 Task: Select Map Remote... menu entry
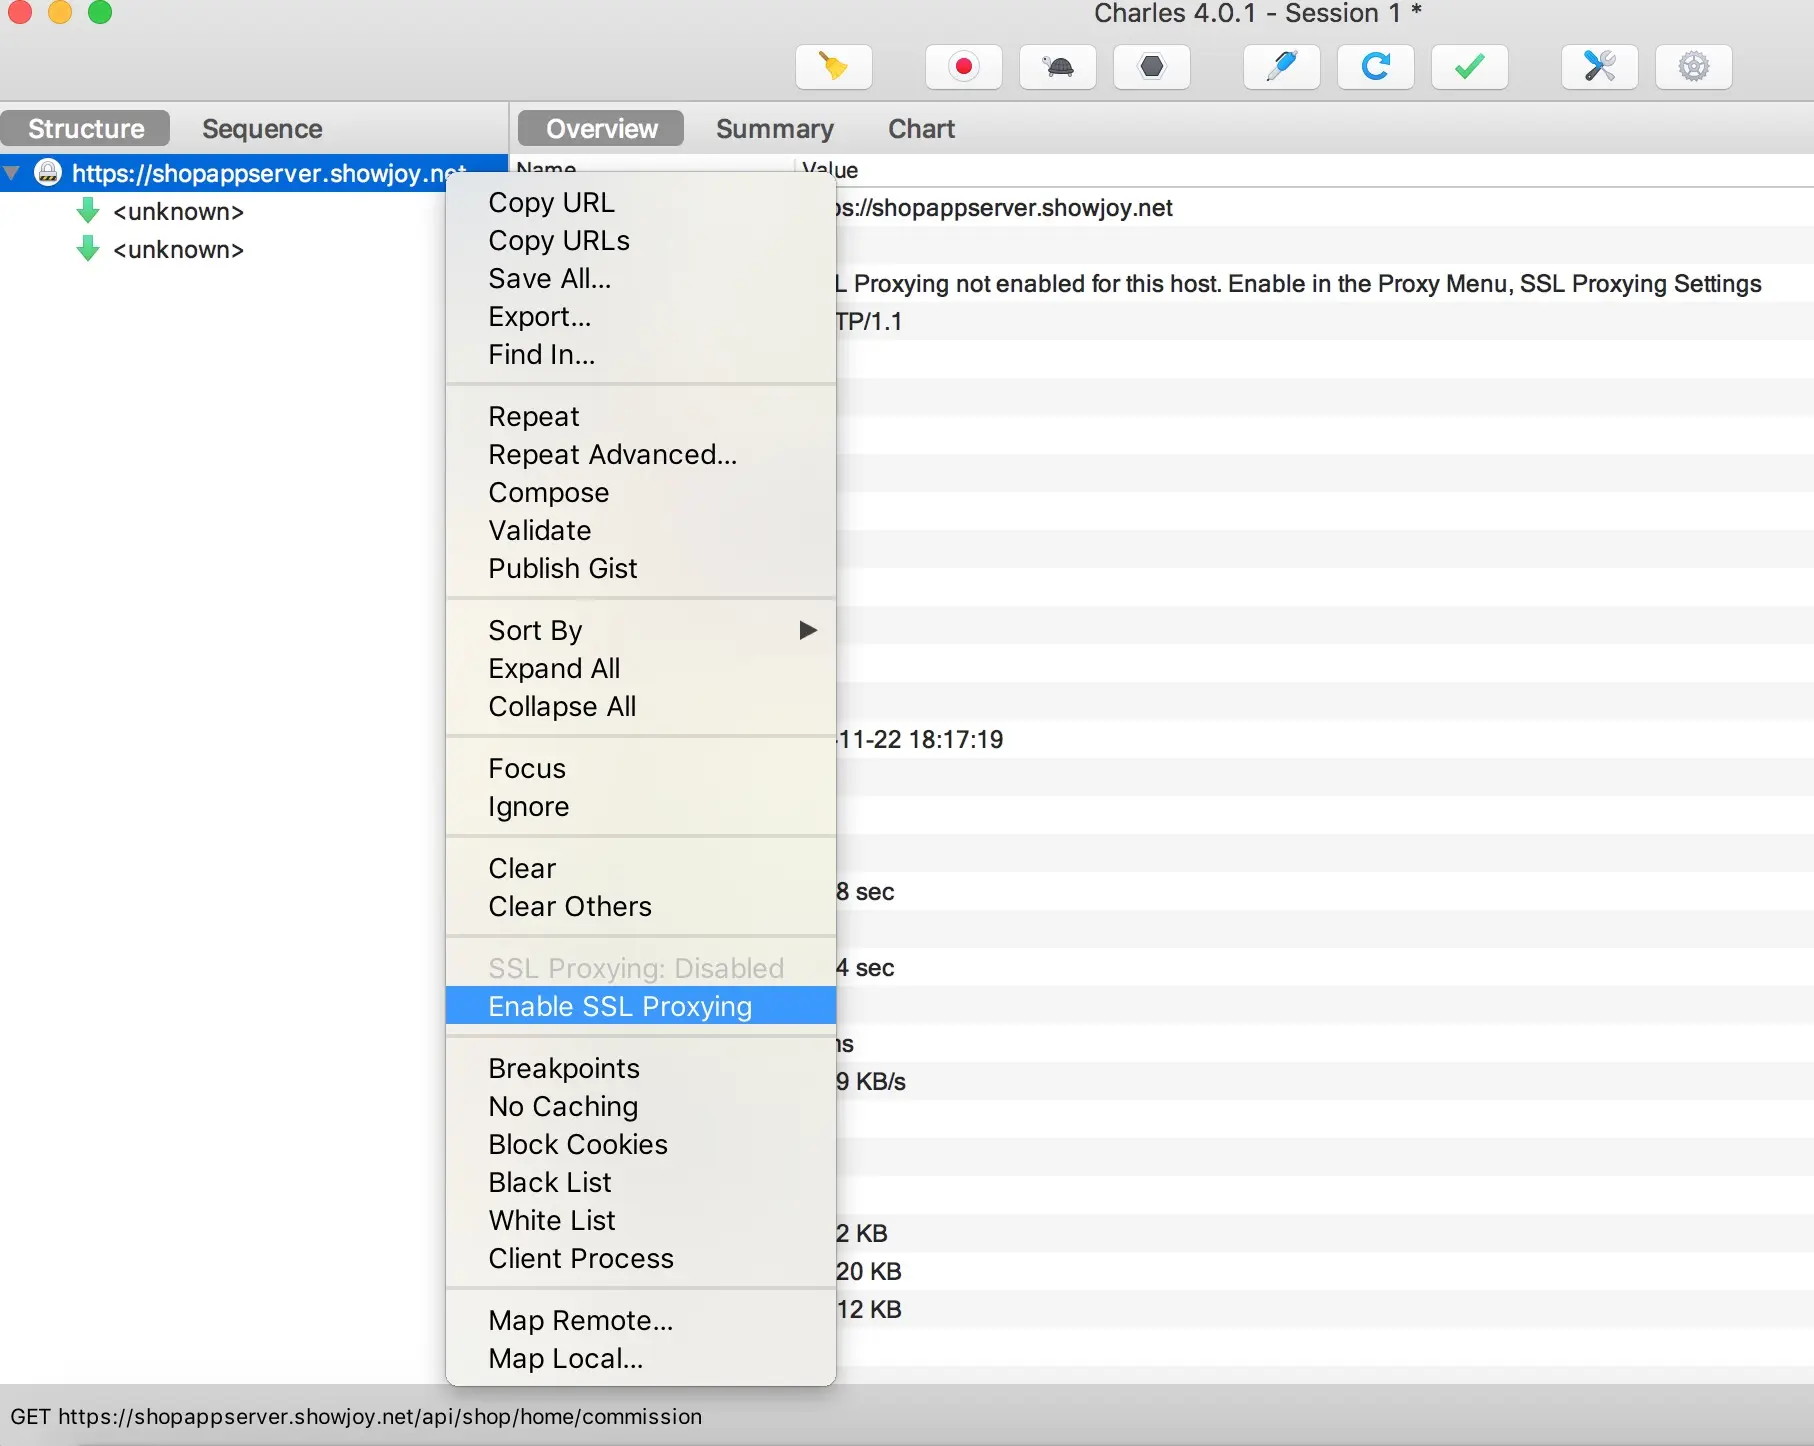tap(641, 1321)
